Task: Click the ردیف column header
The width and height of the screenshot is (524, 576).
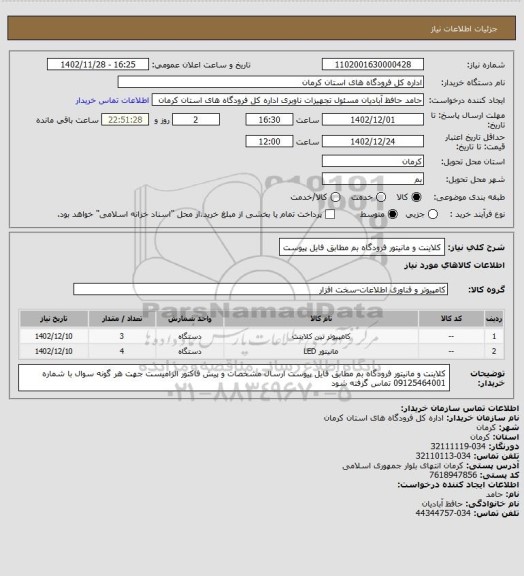Action: click(x=494, y=319)
